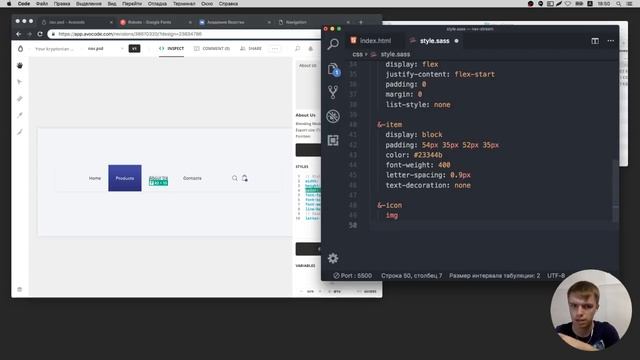Select the INSPECT mode tab
640x360 pixels.
tap(171, 49)
